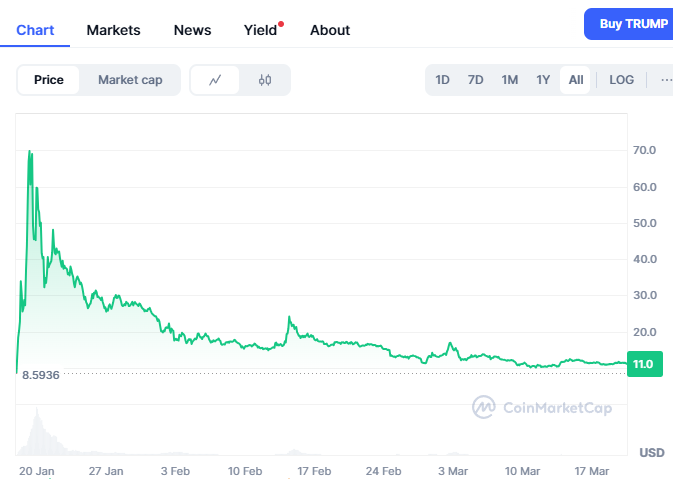Select the Market cap toggle
The width and height of the screenshot is (673, 479).
(x=130, y=80)
